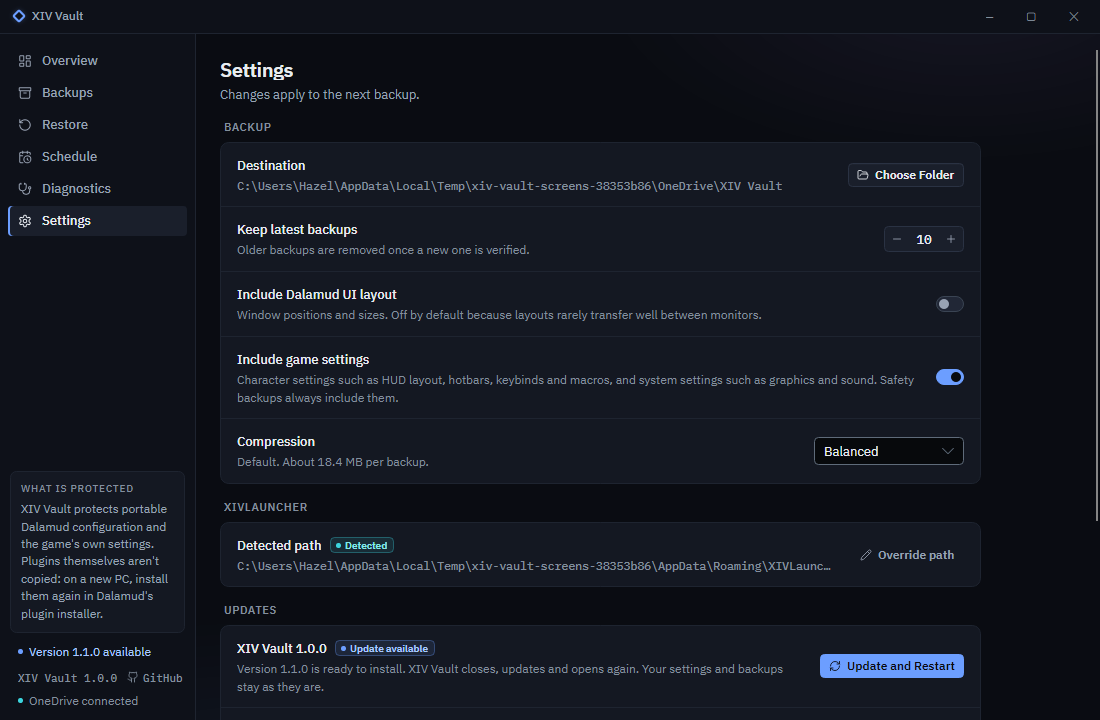This screenshot has height=720, width=1100.
Task: Click the Schedule calendar icon
Action: point(25,156)
